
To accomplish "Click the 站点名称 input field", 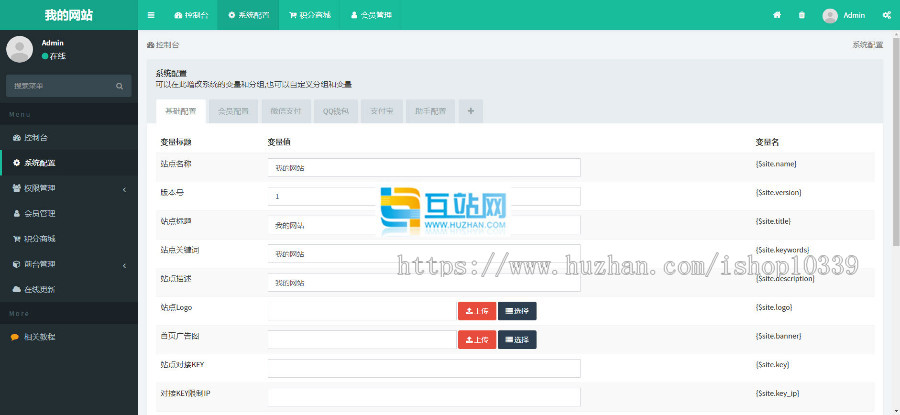I will click(424, 168).
